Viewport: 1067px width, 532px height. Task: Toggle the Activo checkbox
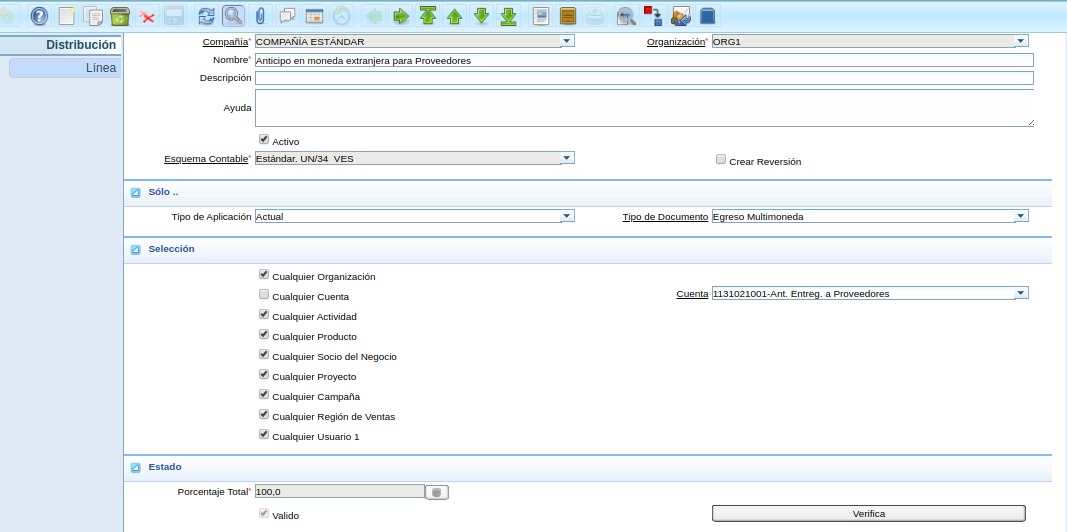click(264, 139)
